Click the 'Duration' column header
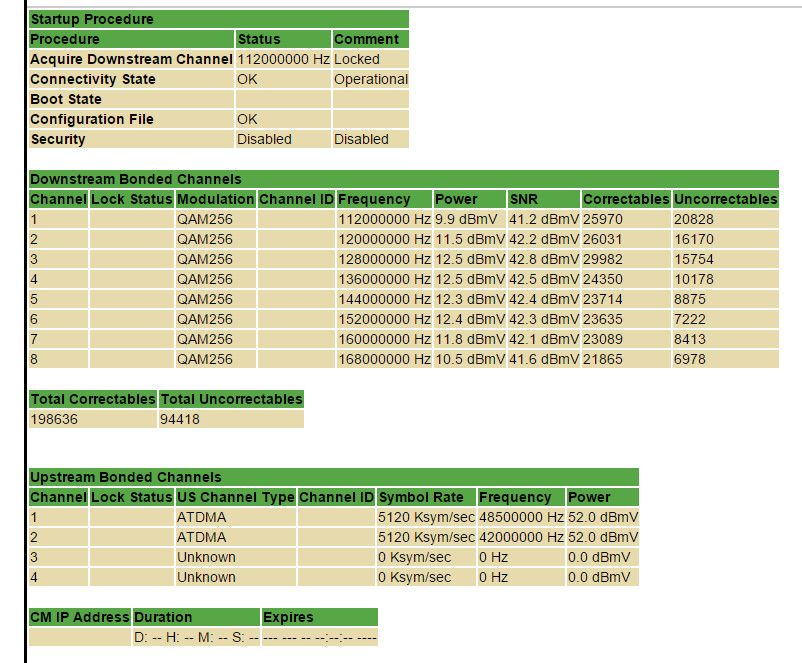 point(163,617)
